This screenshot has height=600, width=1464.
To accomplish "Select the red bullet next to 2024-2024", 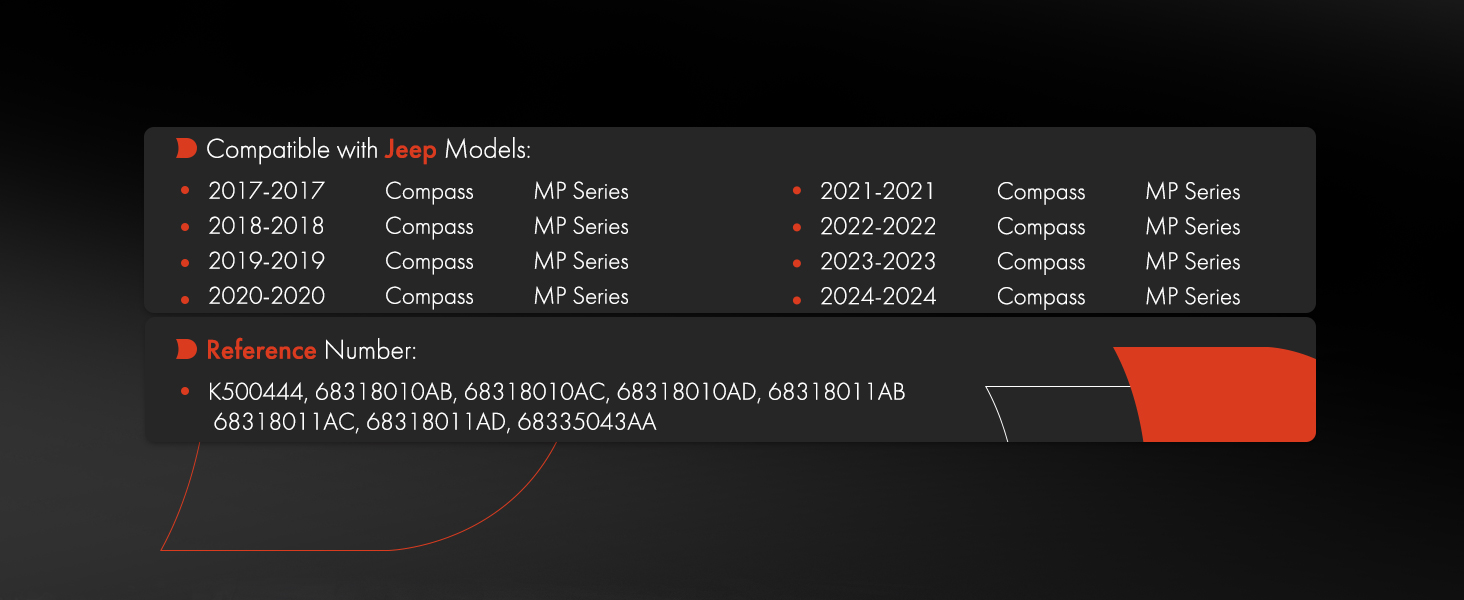I will click(x=797, y=299).
